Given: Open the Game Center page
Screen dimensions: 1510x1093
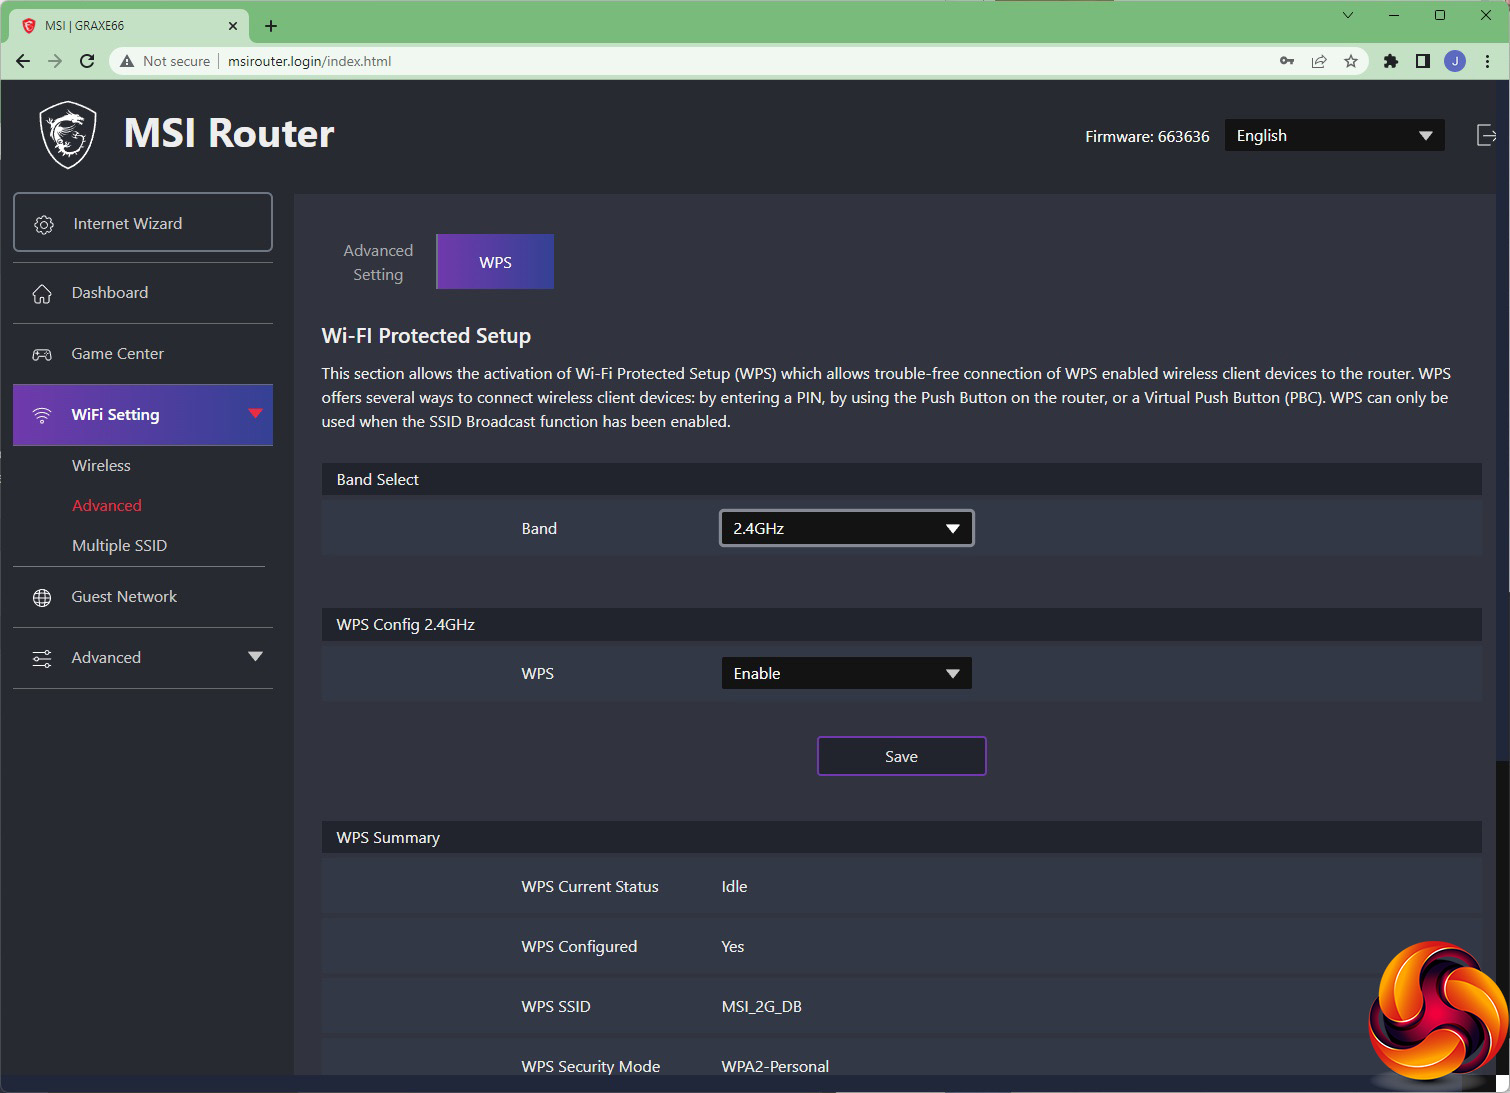Looking at the screenshot, I should pos(143,354).
